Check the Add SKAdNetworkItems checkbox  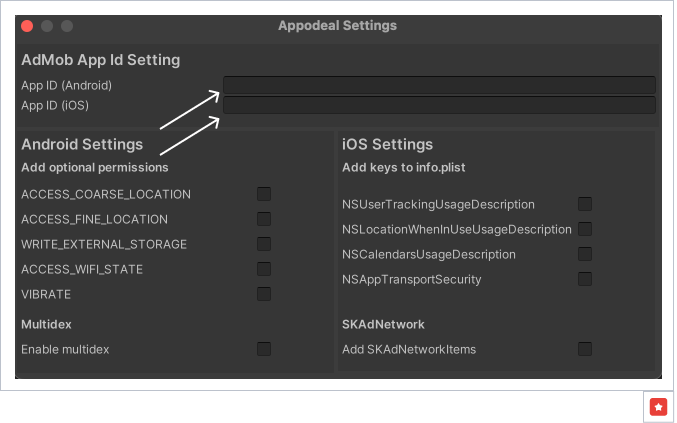click(x=585, y=349)
